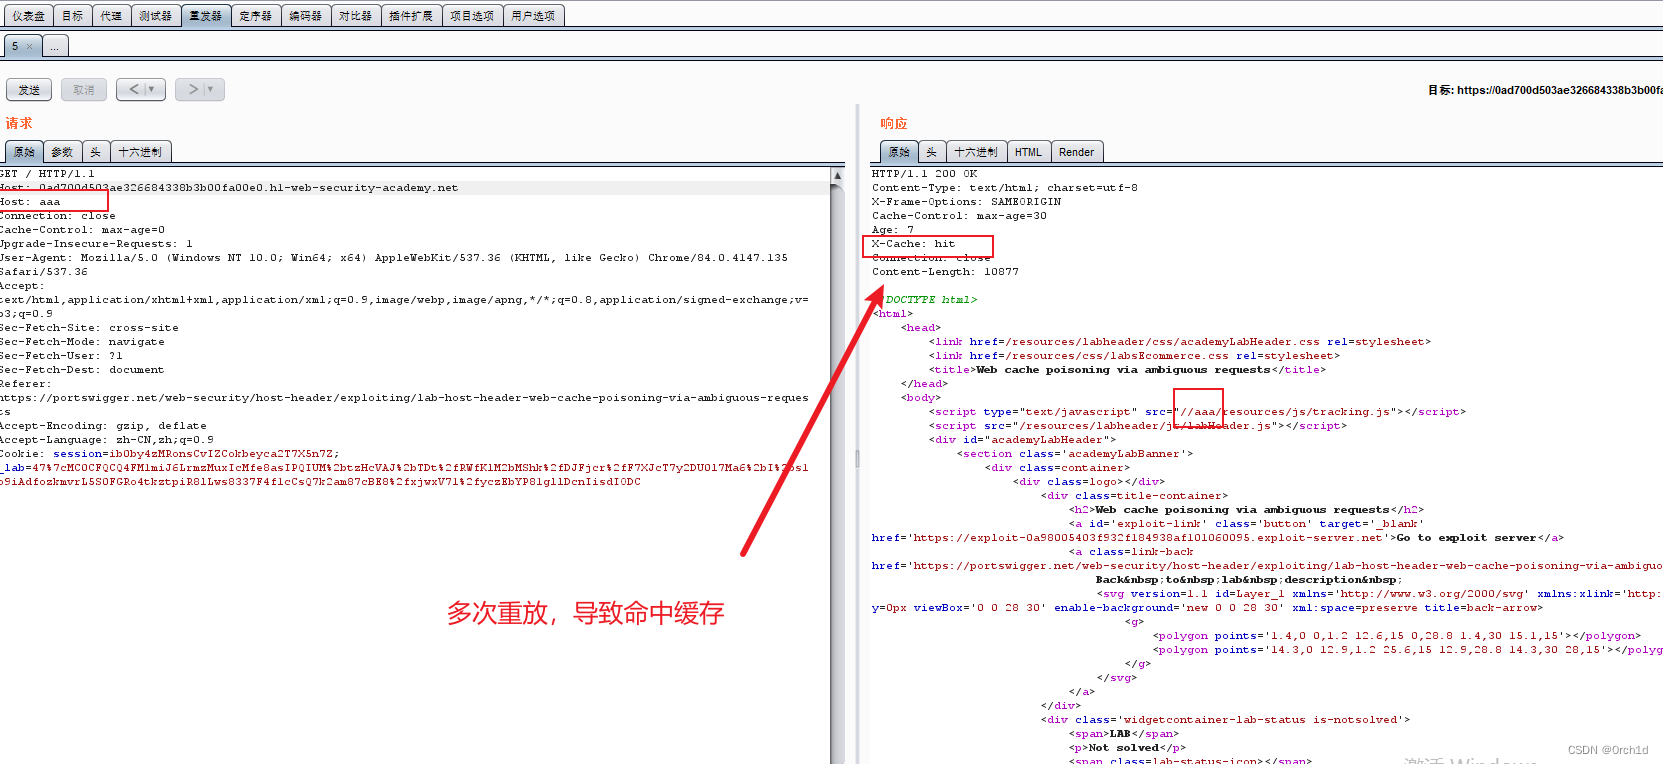Open the 代理 (Proxy) tab
1663x764 pixels.
(111, 16)
